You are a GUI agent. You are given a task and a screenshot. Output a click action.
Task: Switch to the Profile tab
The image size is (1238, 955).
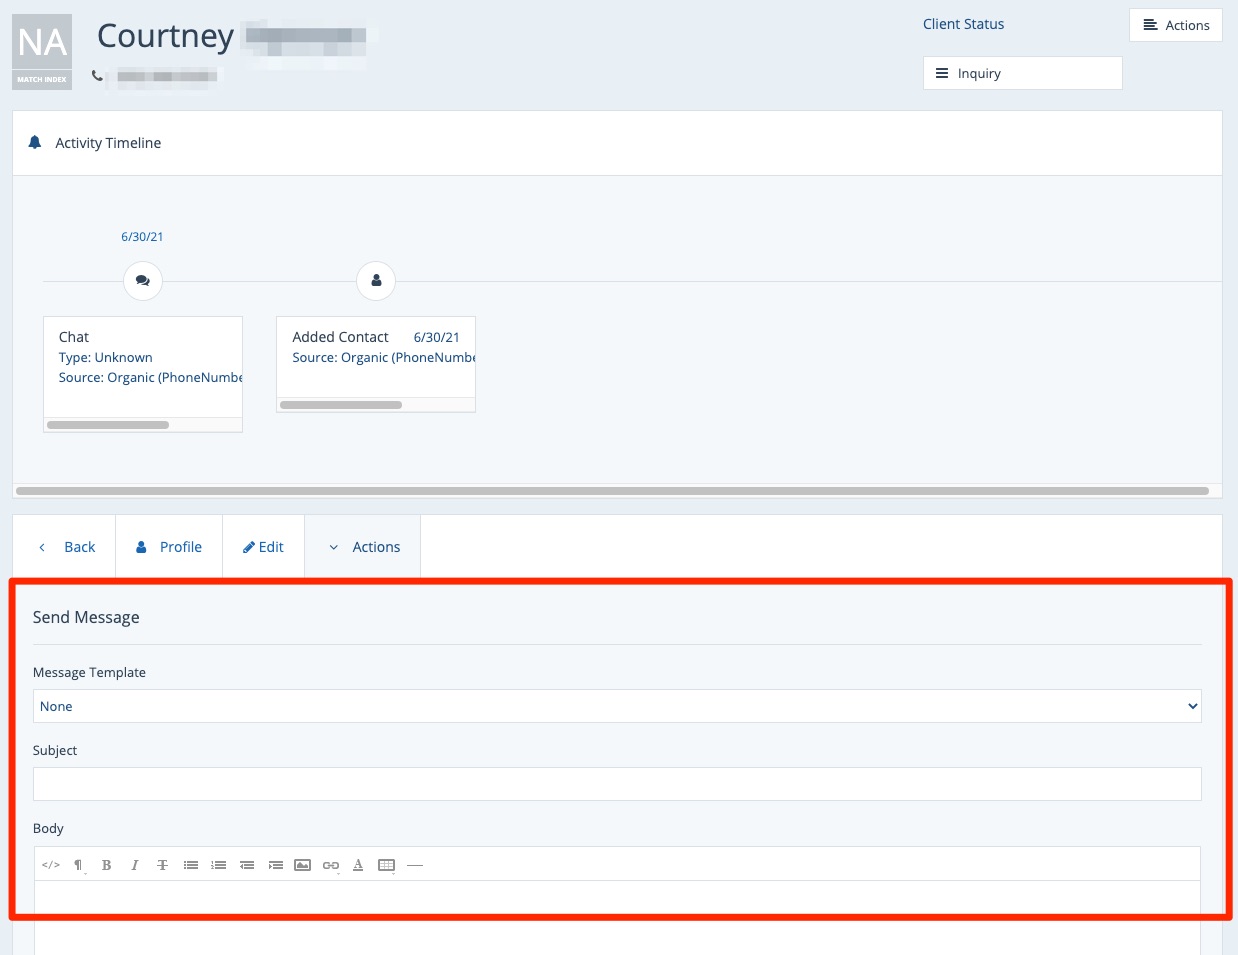point(169,547)
